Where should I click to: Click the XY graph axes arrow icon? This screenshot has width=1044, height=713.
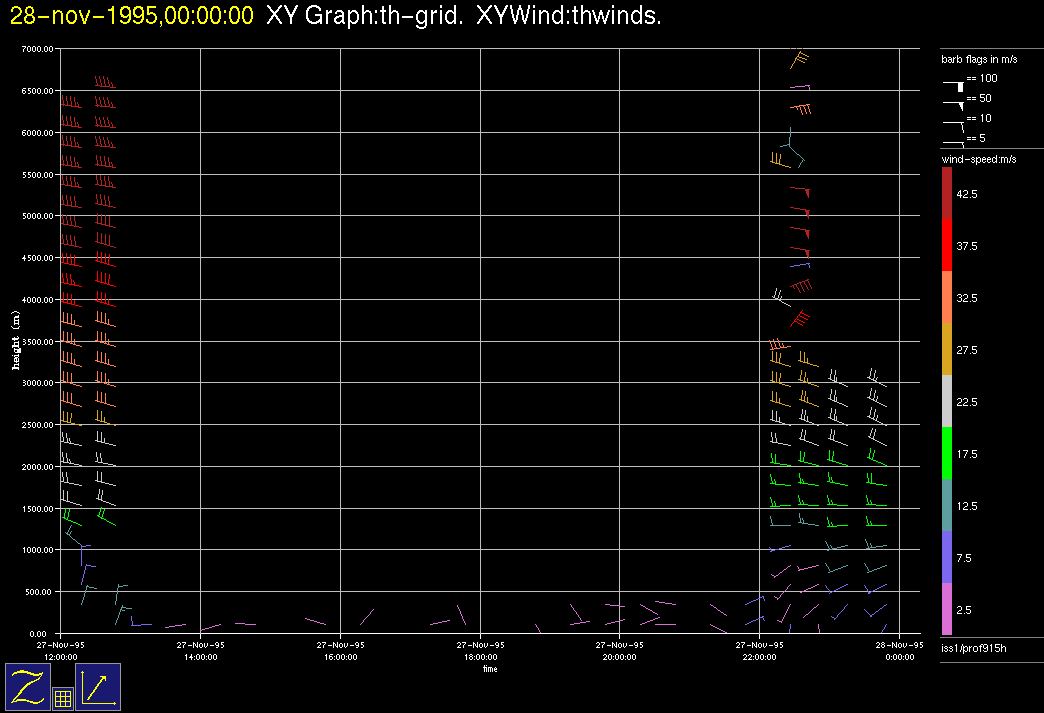pos(98,687)
